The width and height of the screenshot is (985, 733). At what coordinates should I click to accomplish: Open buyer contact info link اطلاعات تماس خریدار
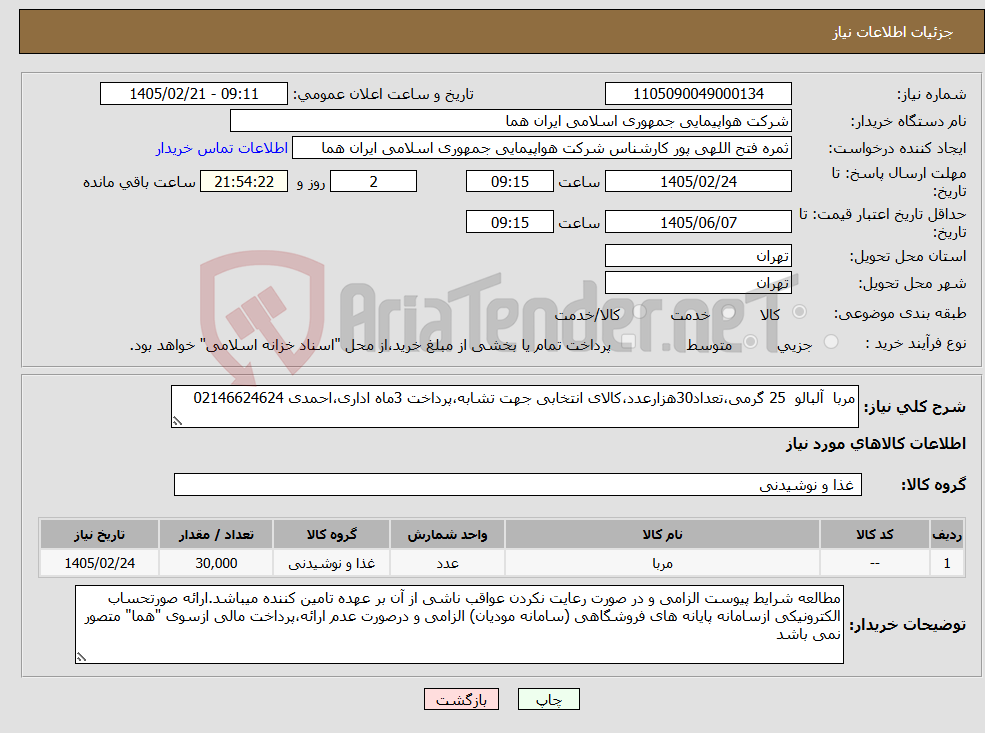(222, 148)
